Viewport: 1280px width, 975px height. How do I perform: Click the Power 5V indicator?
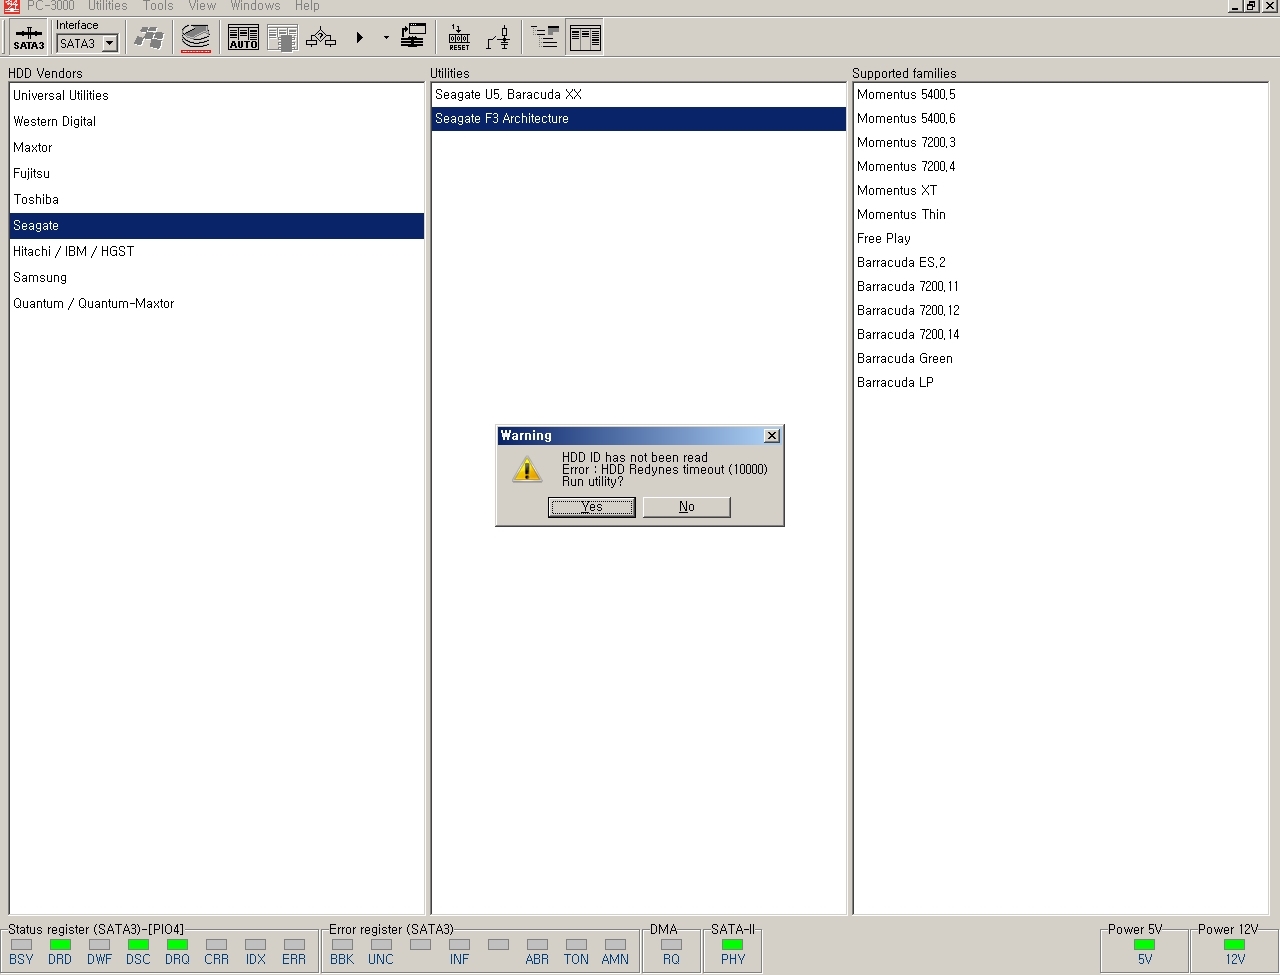tap(1144, 945)
